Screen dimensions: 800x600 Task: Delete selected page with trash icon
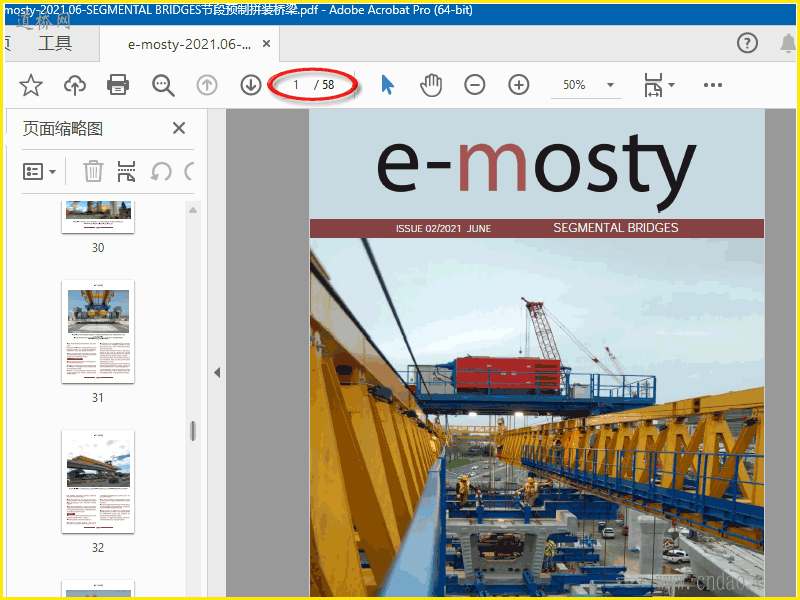(x=93, y=171)
